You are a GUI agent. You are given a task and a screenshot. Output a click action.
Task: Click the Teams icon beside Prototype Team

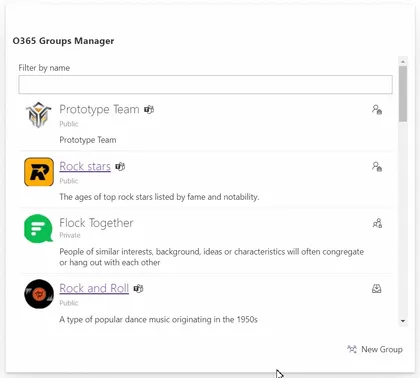pos(149,109)
